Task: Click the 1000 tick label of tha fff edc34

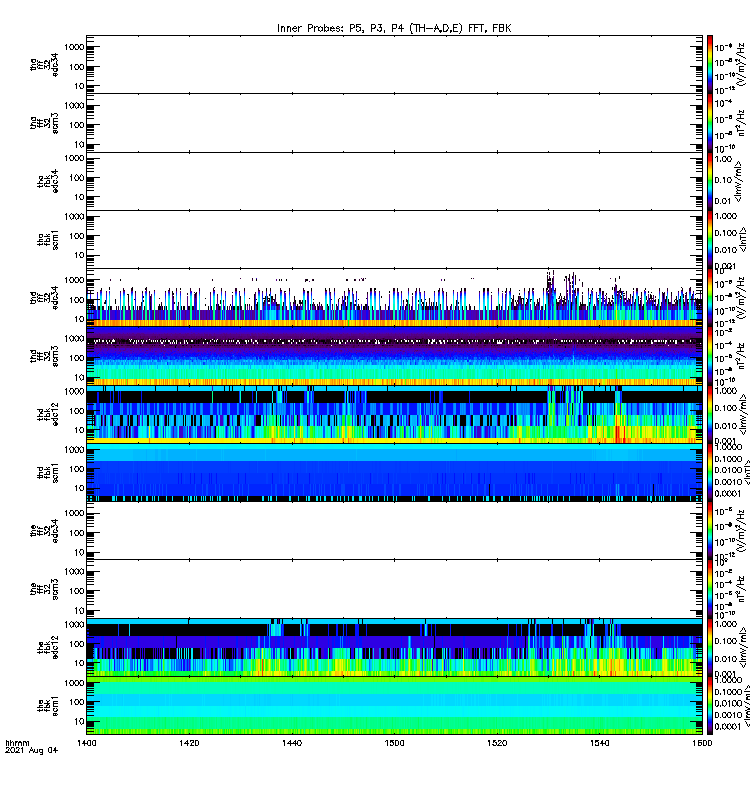Action: [74, 47]
